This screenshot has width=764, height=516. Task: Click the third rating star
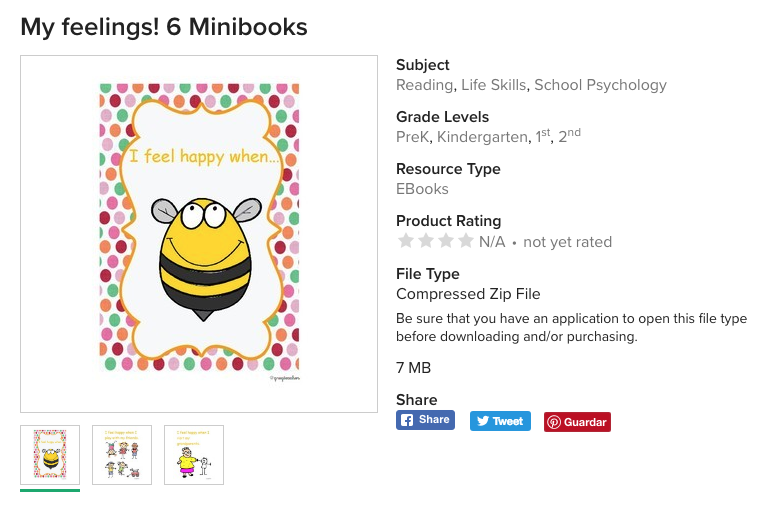pos(445,241)
